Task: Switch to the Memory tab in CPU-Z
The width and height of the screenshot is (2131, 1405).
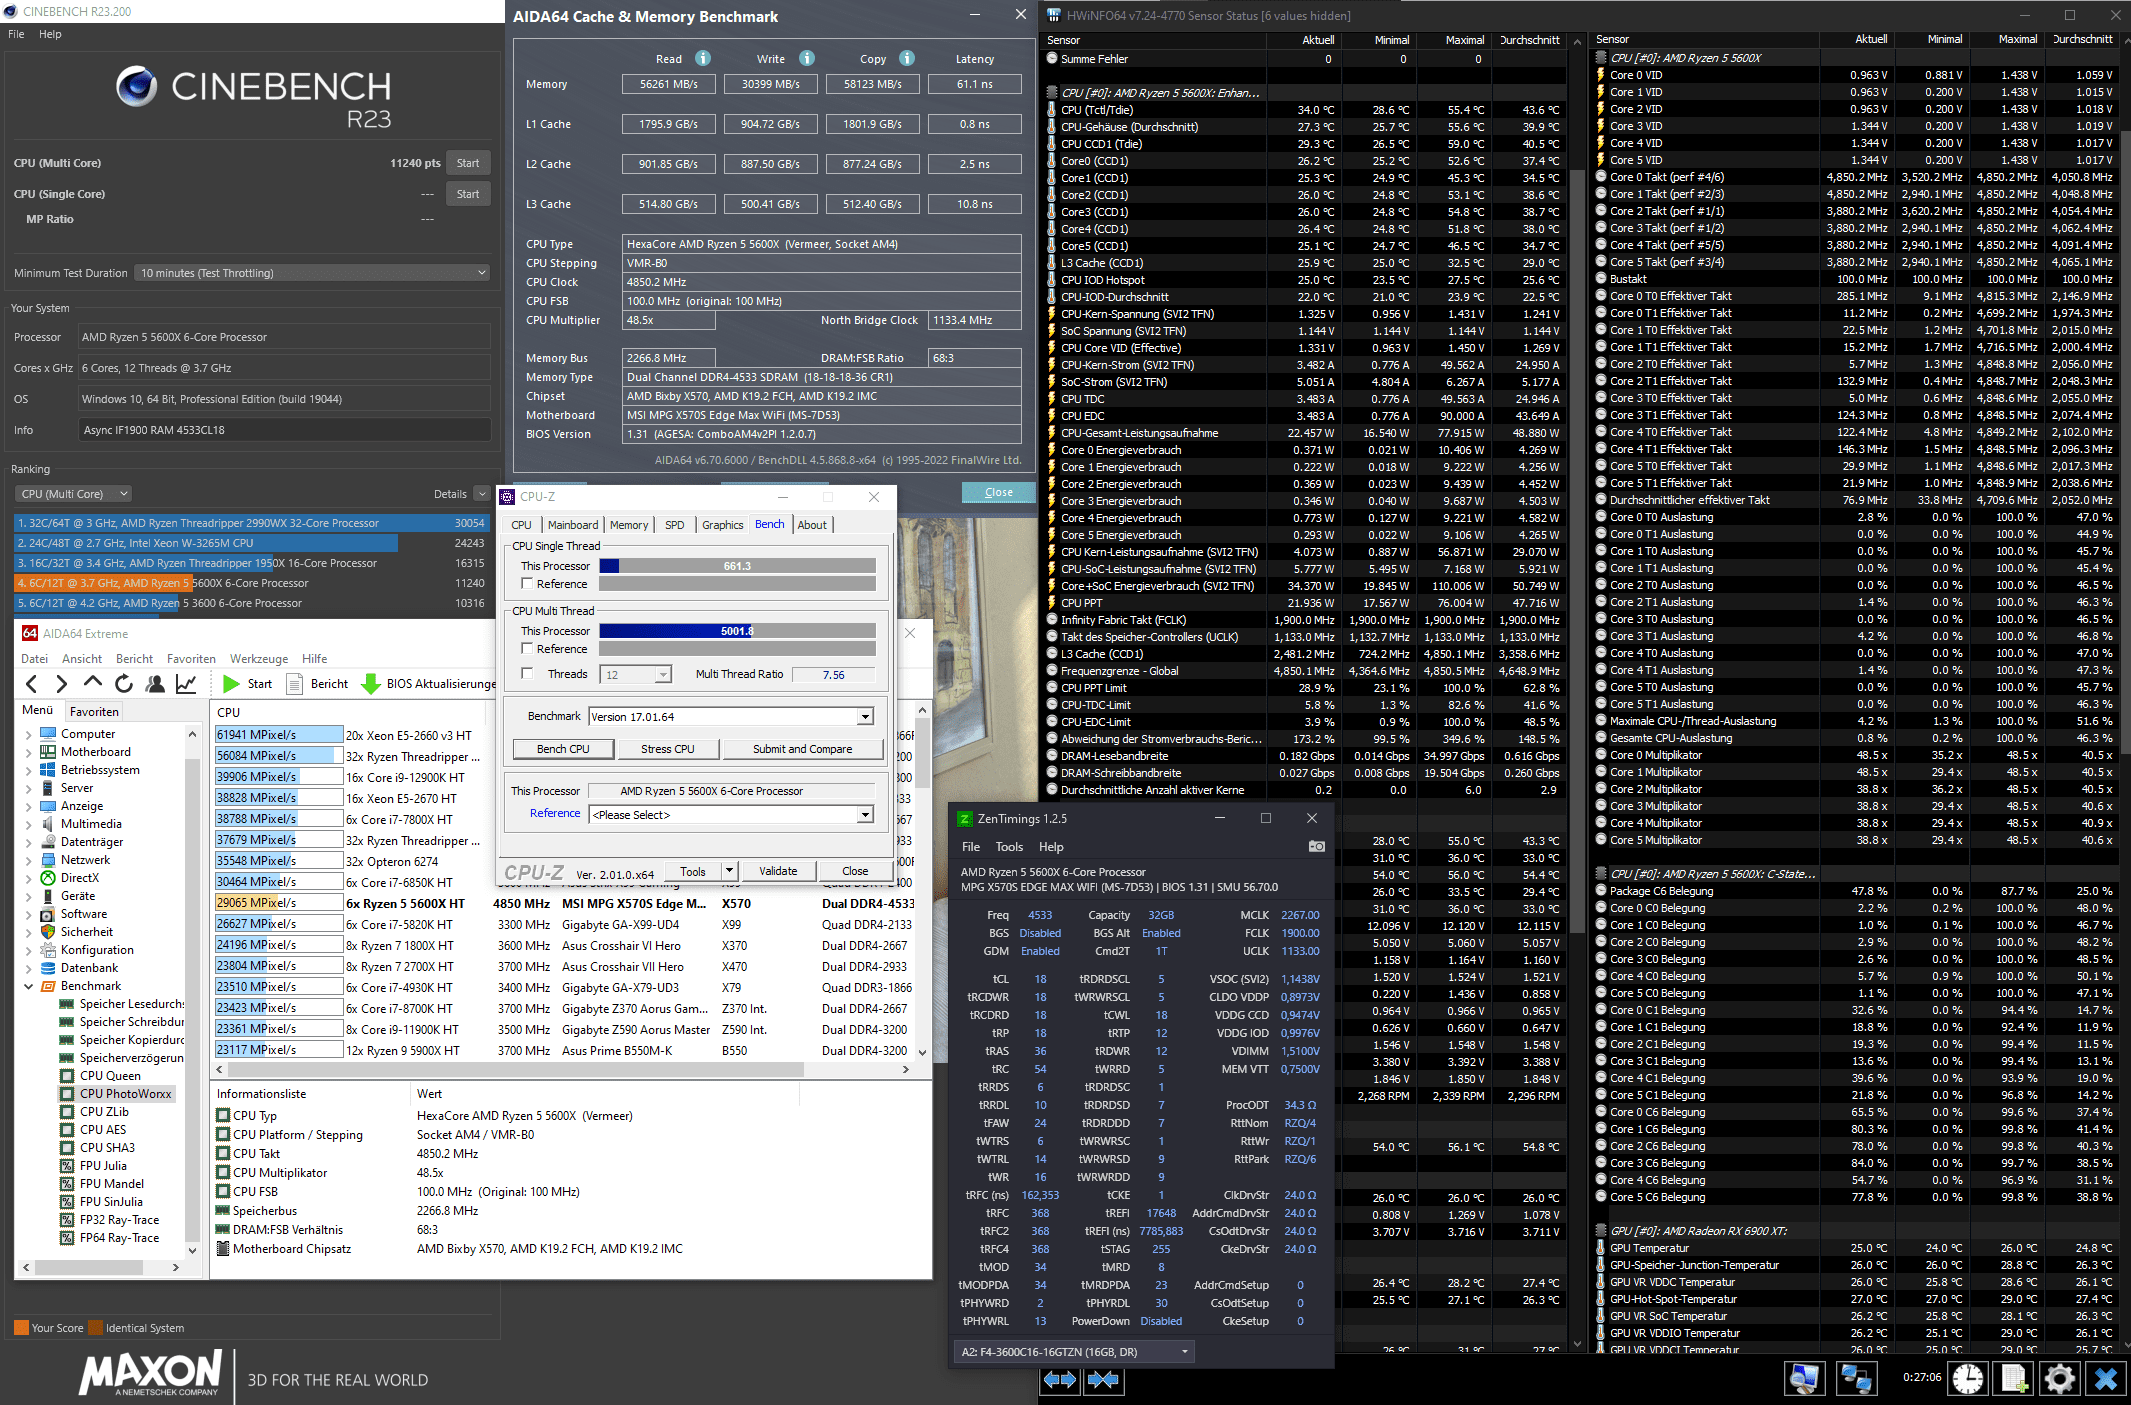Action: point(628,525)
